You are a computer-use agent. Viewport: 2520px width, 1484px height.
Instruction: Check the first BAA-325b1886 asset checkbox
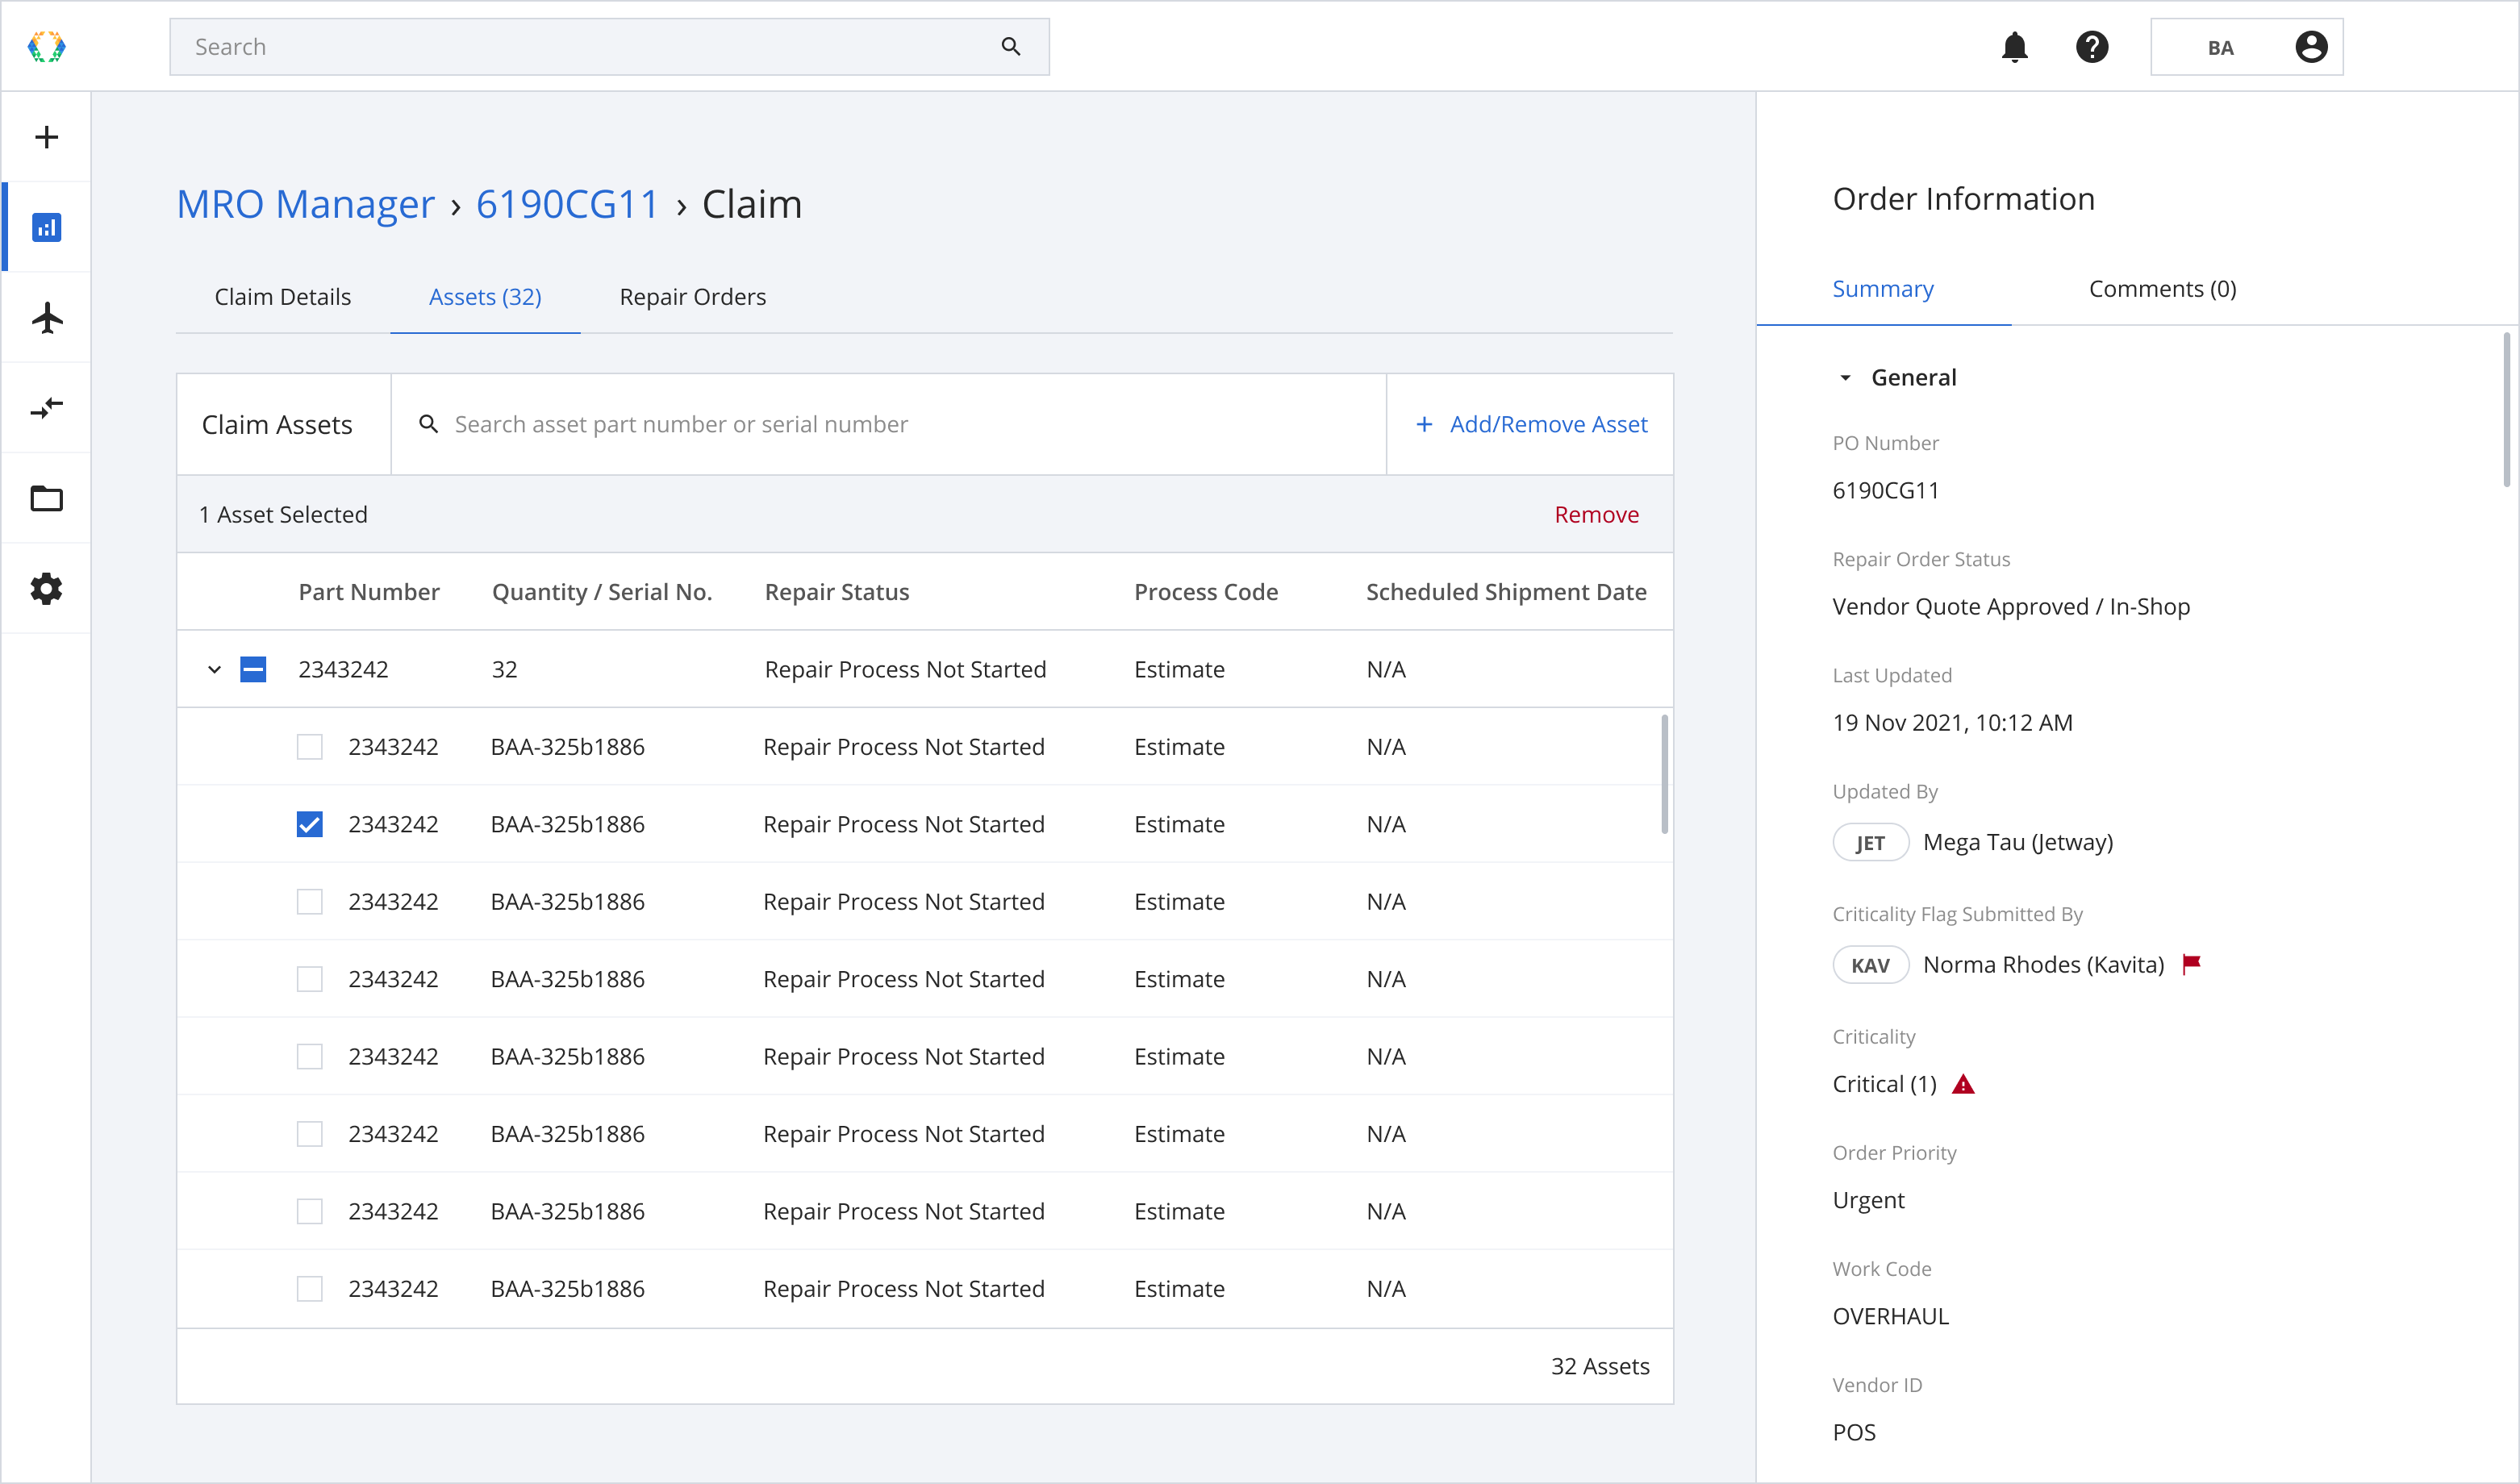coord(310,747)
